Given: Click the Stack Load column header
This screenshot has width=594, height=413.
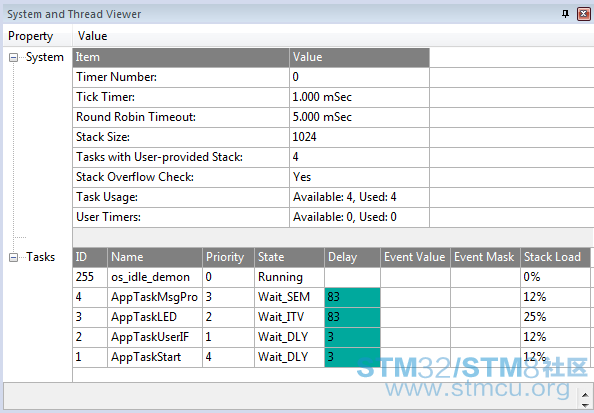Looking at the screenshot, I should (x=555, y=257).
